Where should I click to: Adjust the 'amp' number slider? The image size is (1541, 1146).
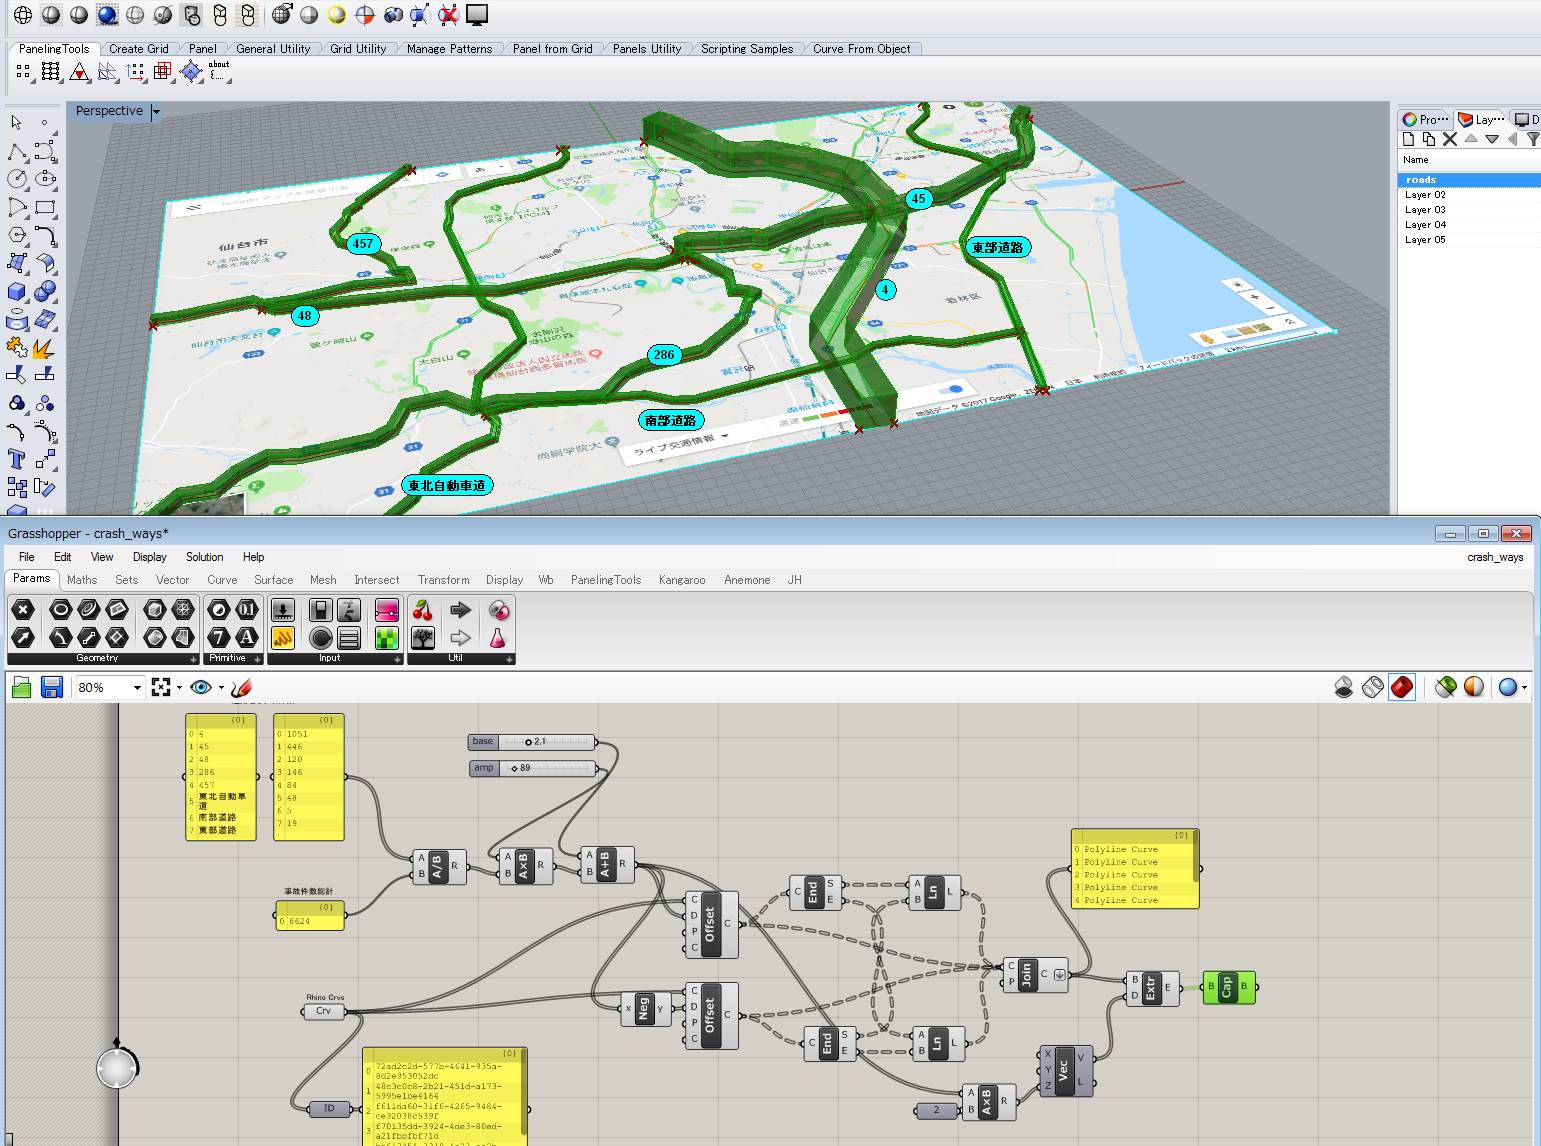tap(532, 768)
